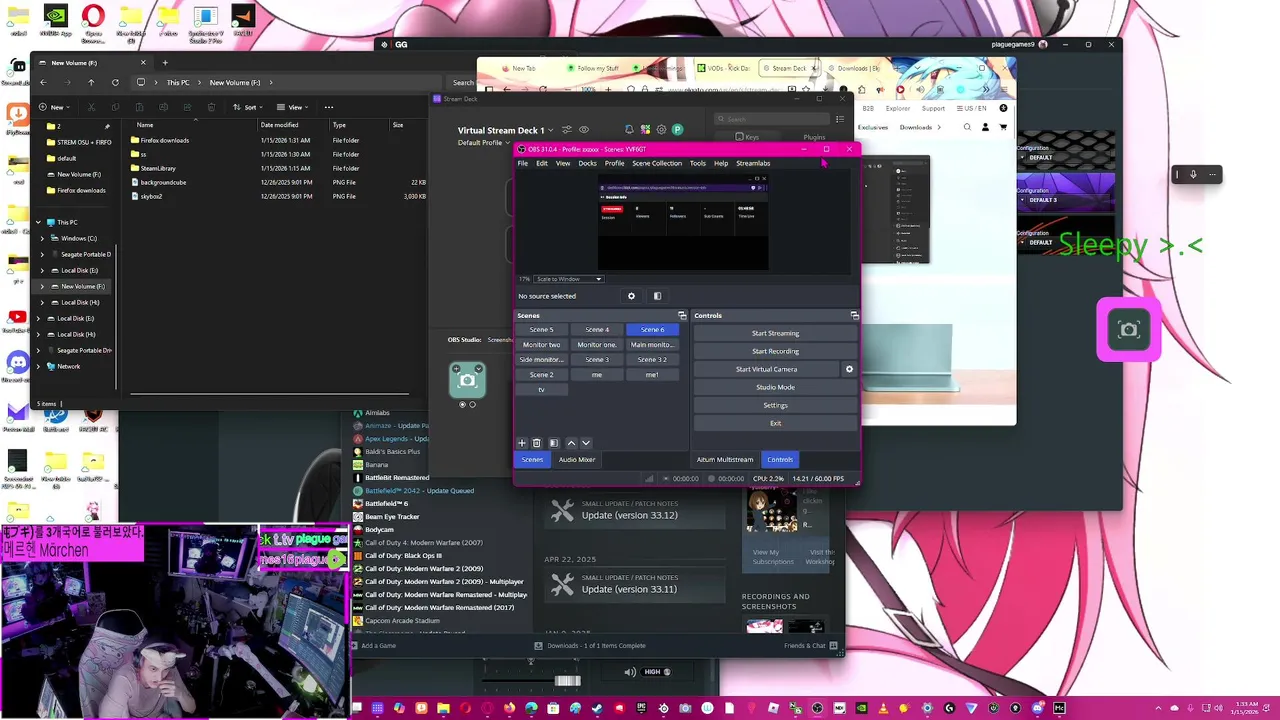Select skybox2 PNG file
The width and height of the screenshot is (1280, 720).
point(151,196)
